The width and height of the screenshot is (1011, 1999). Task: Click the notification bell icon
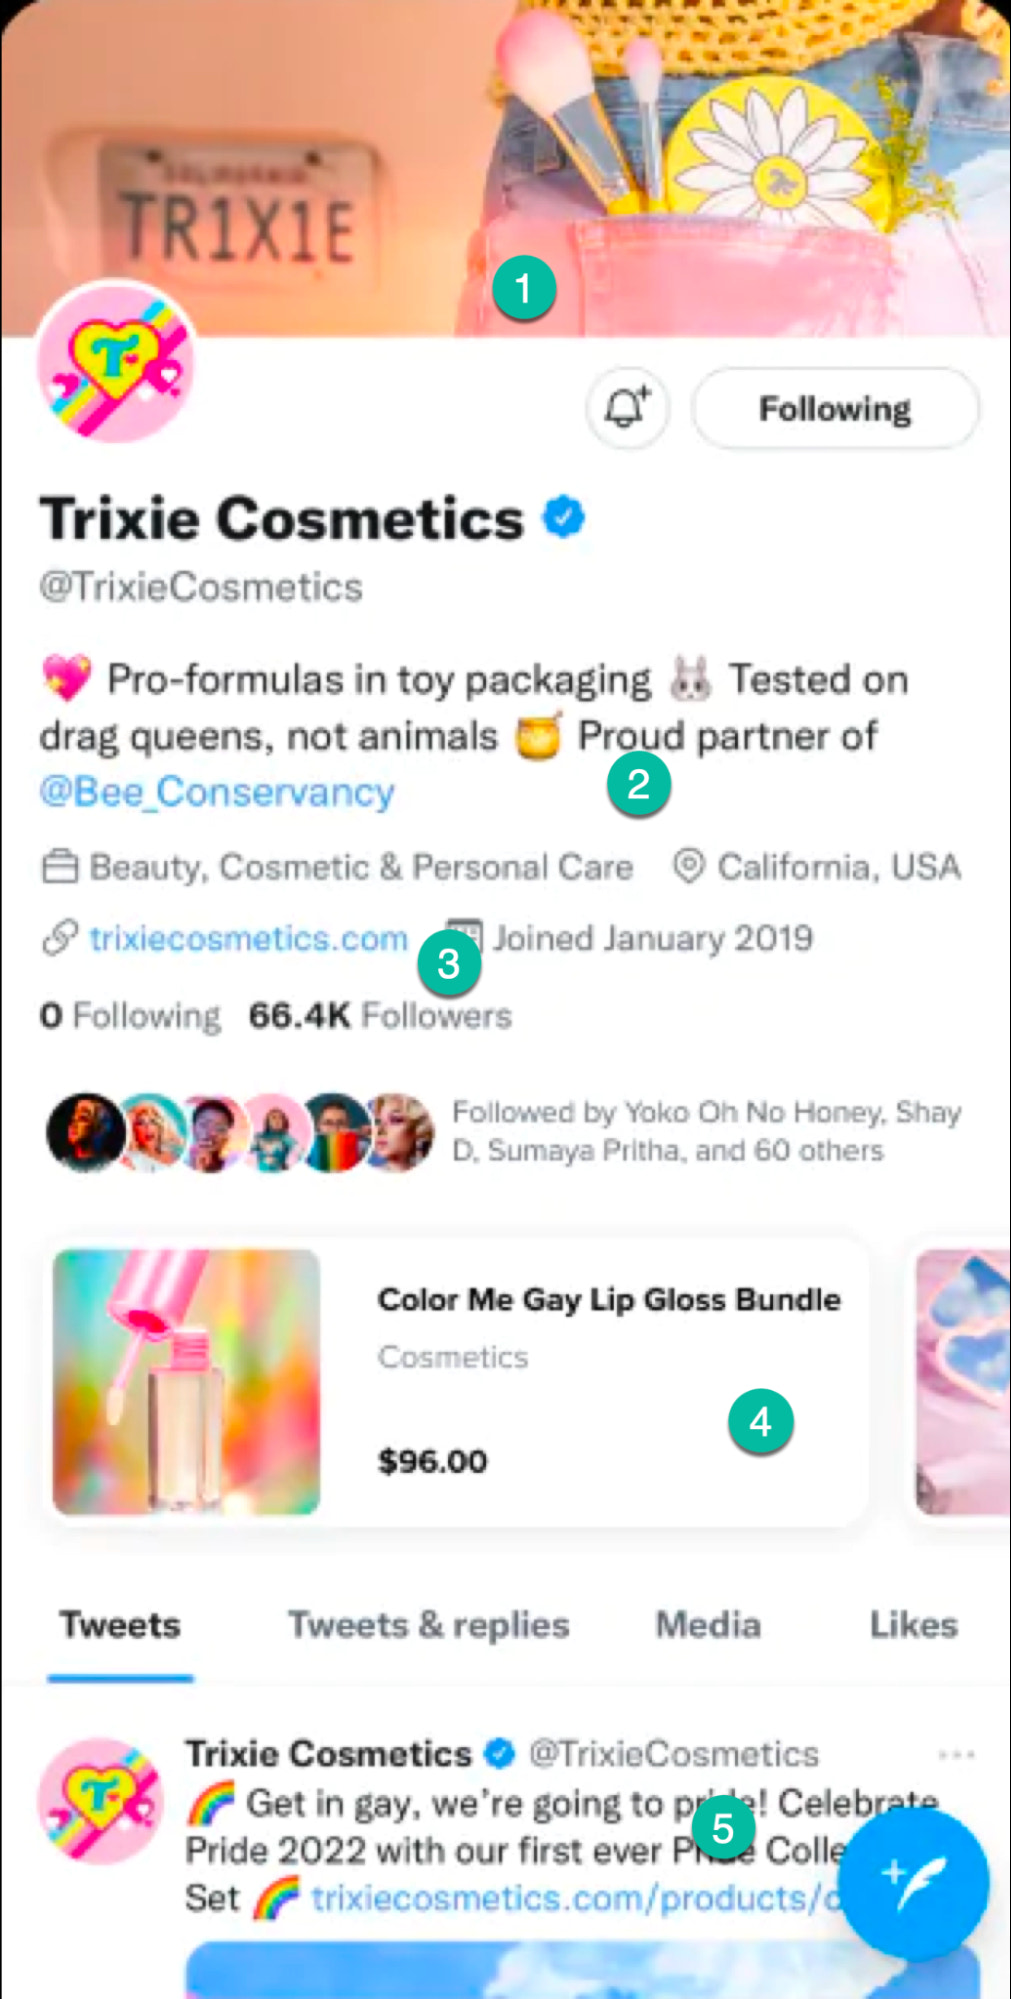(x=626, y=408)
